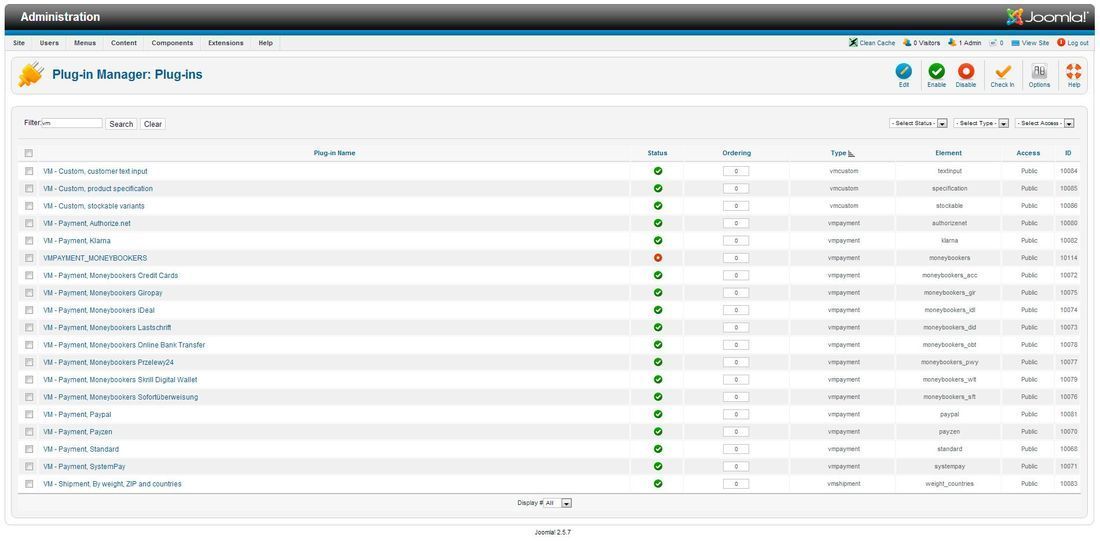
Task: Sort by Access column header
Action: click(1028, 153)
